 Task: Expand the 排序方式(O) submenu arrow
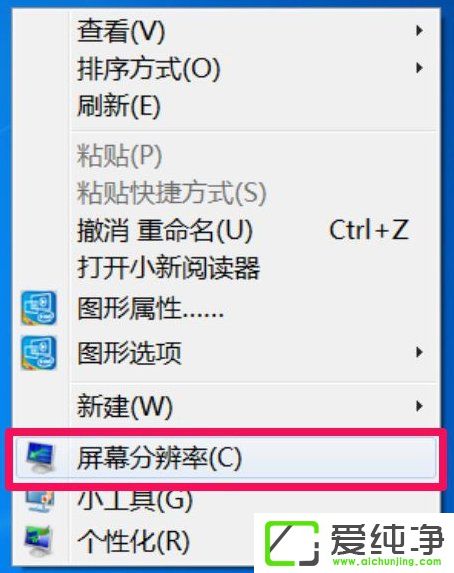click(x=419, y=68)
